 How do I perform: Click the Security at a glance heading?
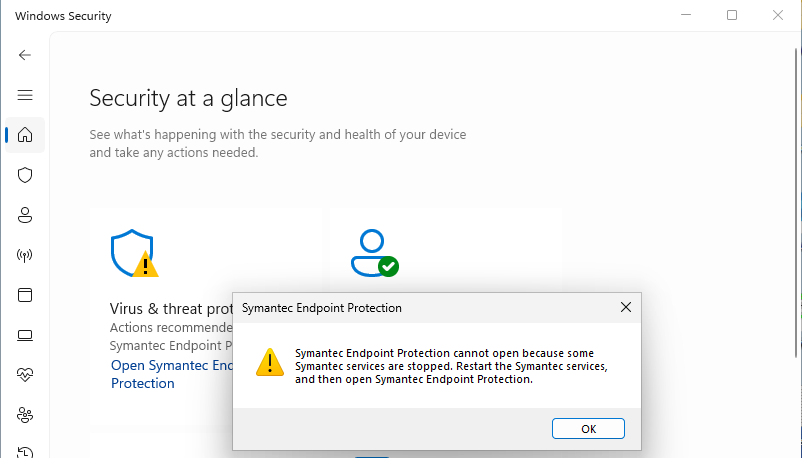(x=188, y=98)
